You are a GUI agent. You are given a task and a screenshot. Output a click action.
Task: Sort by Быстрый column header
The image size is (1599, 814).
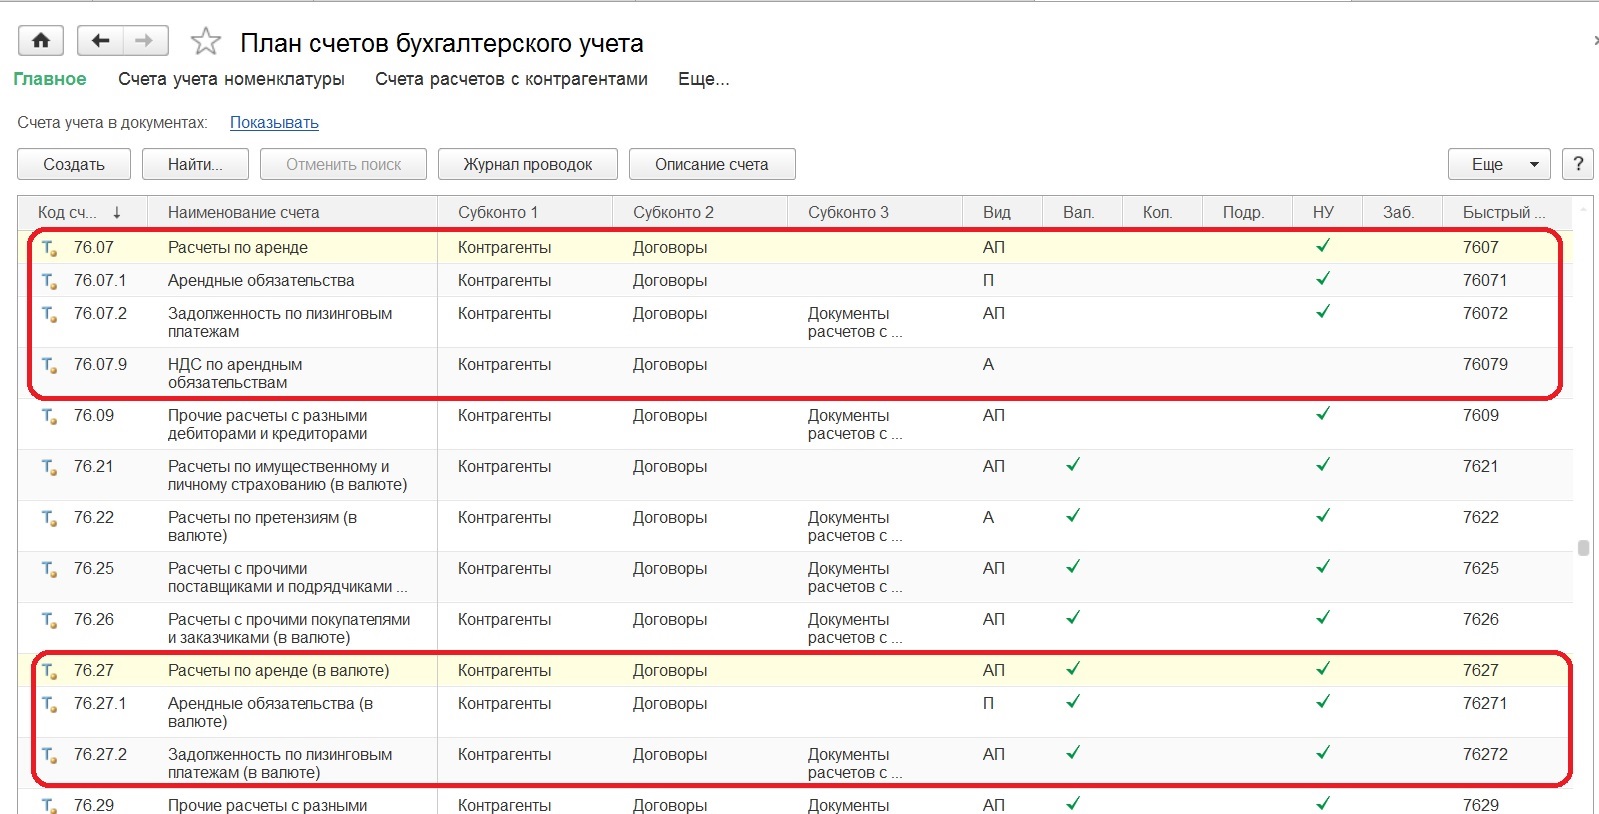tap(1507, 212)
